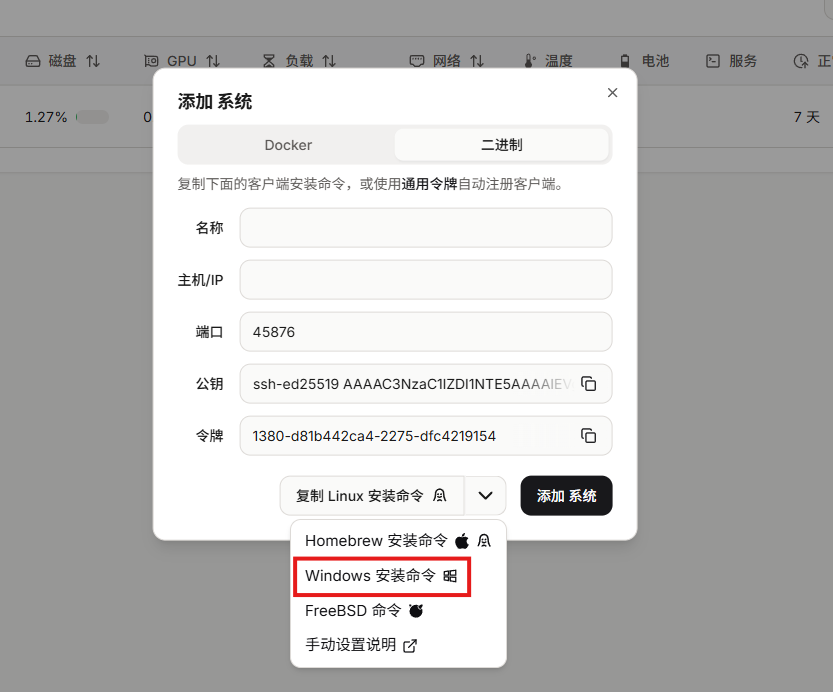The height and width of the screenshot is (692, 833).
Task: Close the 添加 系统 dialog
Action: pos(613,93)
